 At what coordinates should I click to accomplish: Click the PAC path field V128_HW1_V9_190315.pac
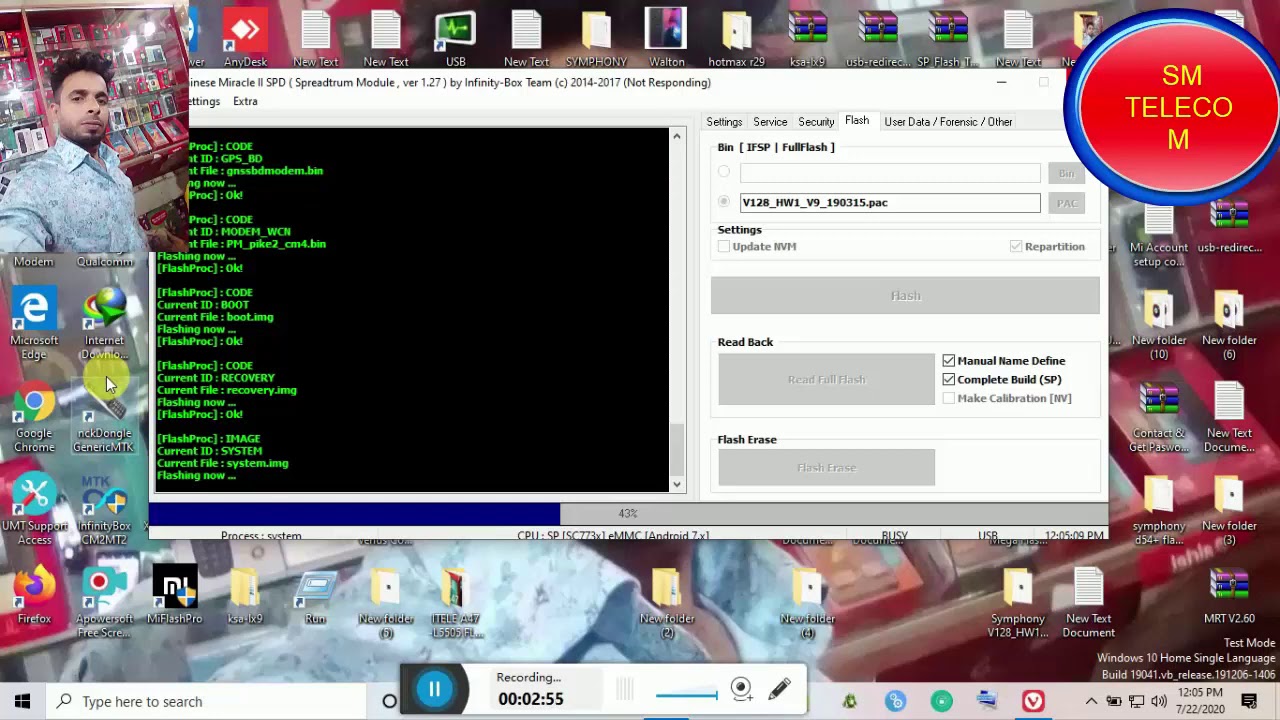pos(890,203)
